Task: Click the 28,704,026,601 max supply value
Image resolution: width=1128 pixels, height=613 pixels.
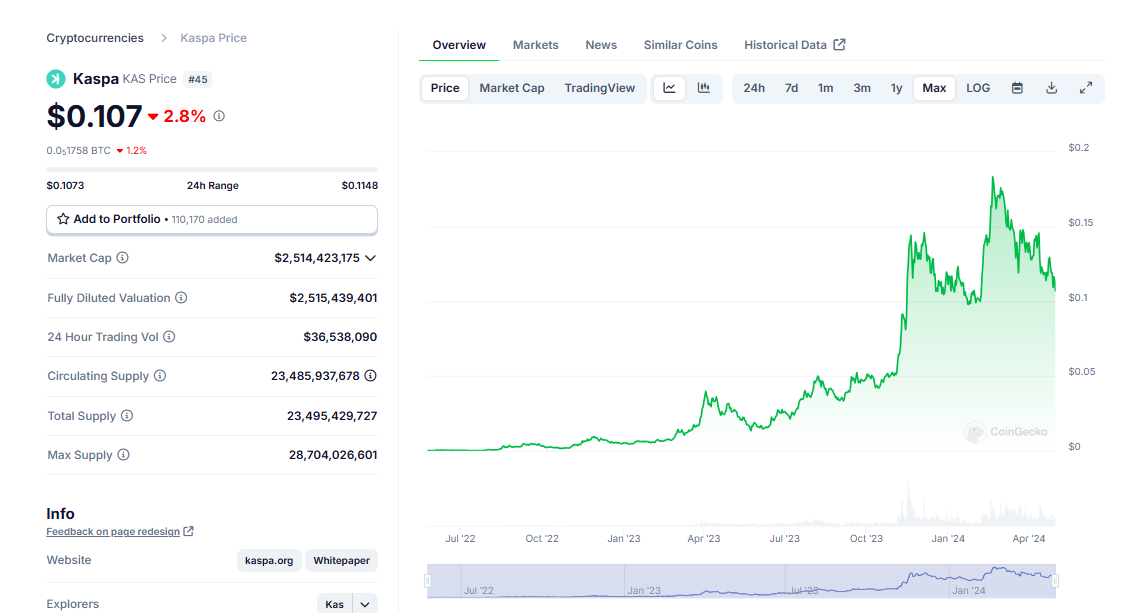Action: point(333,455)
